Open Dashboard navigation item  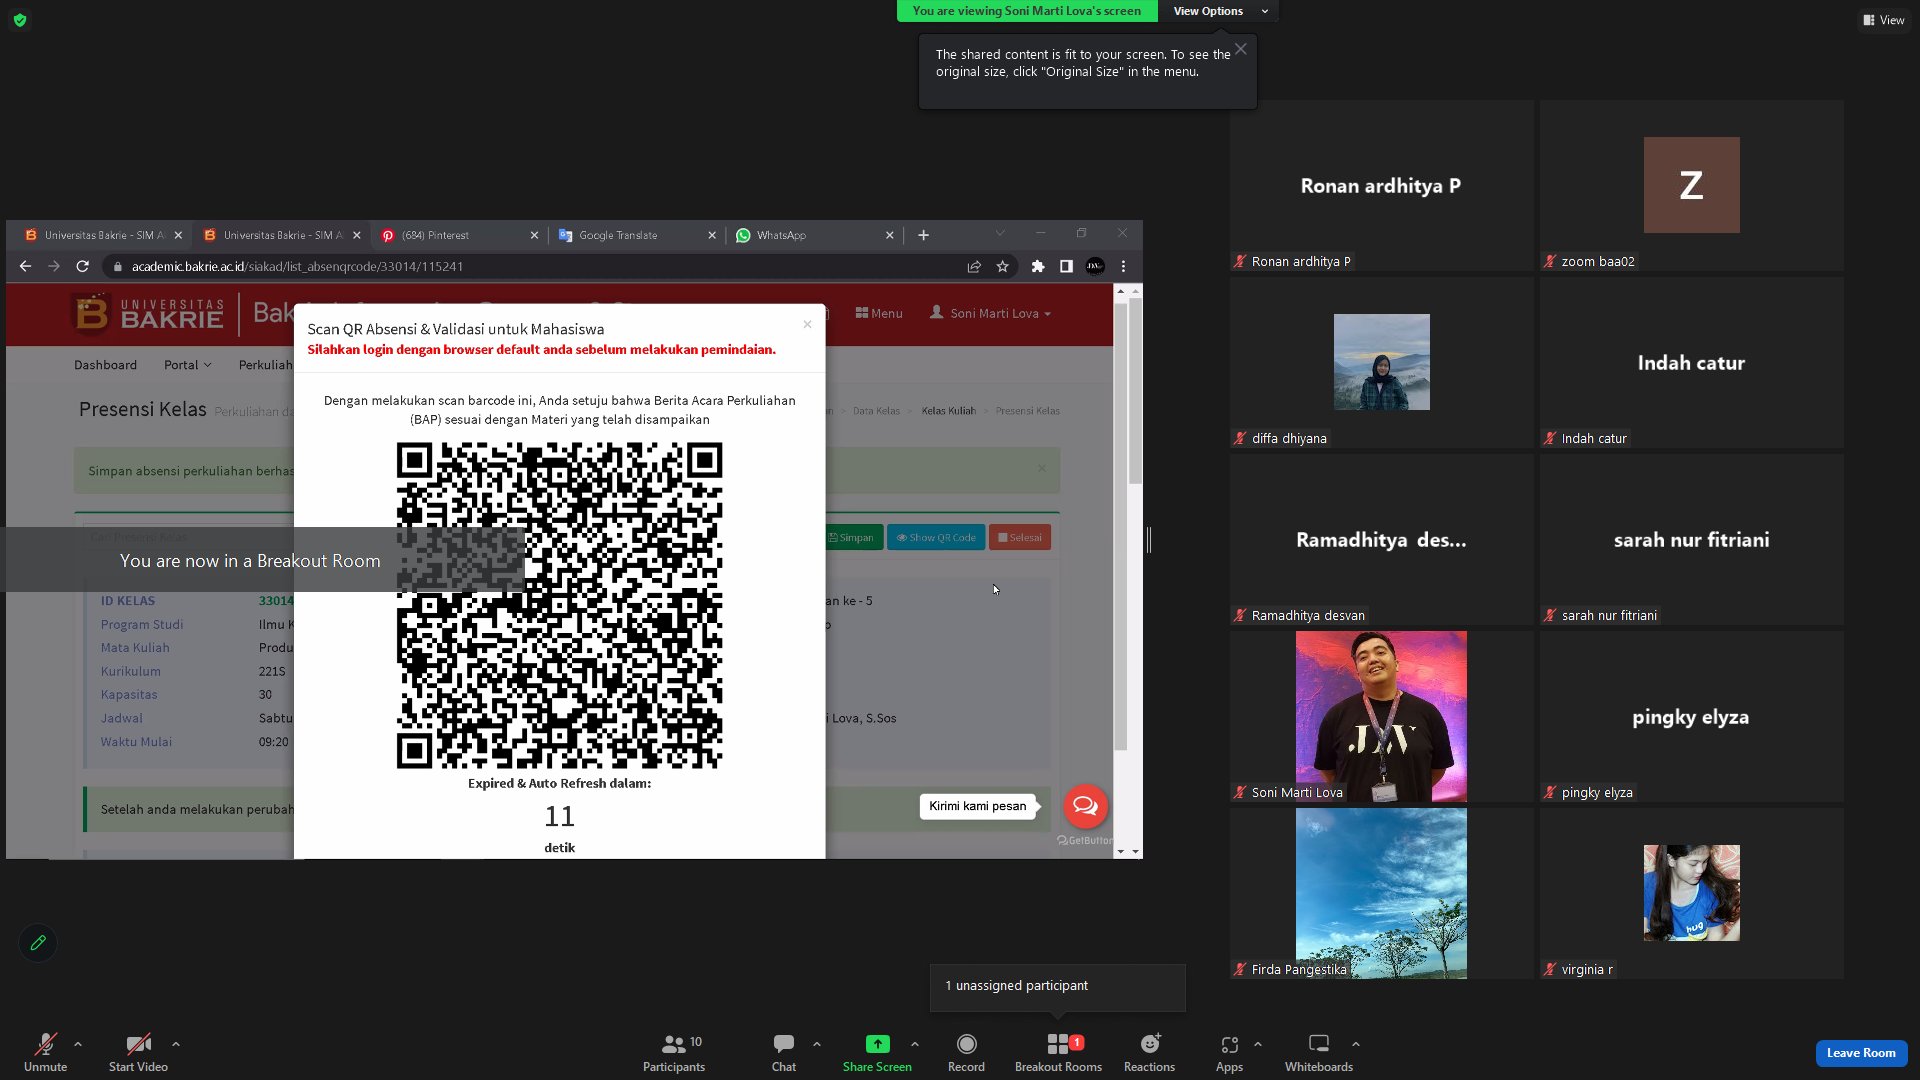pos(105,365)
